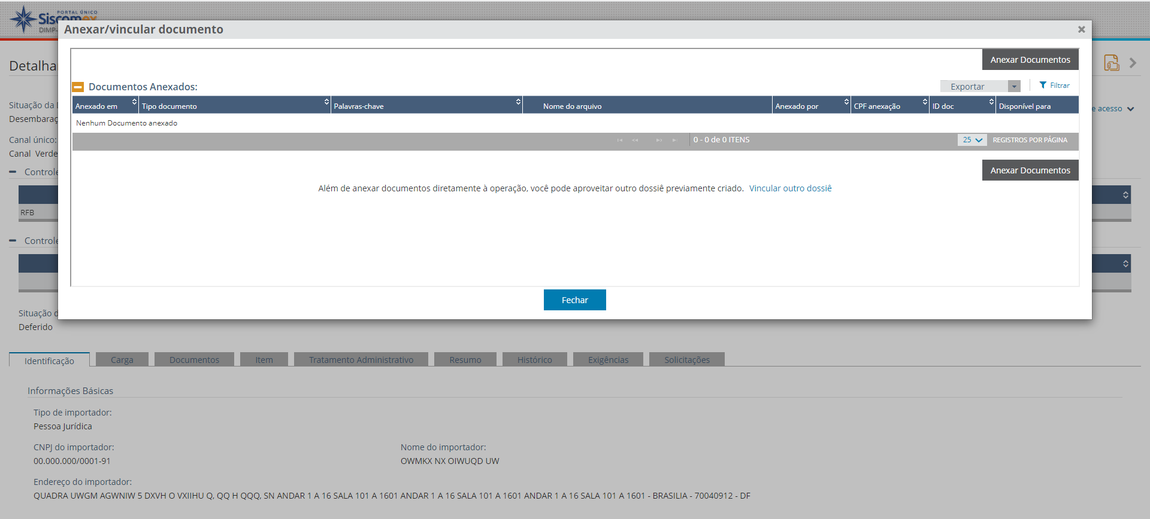This screenshot has height=519, width=1150.
Task: Click the orange document icon behind dialog
Action: coord(1111,63)
